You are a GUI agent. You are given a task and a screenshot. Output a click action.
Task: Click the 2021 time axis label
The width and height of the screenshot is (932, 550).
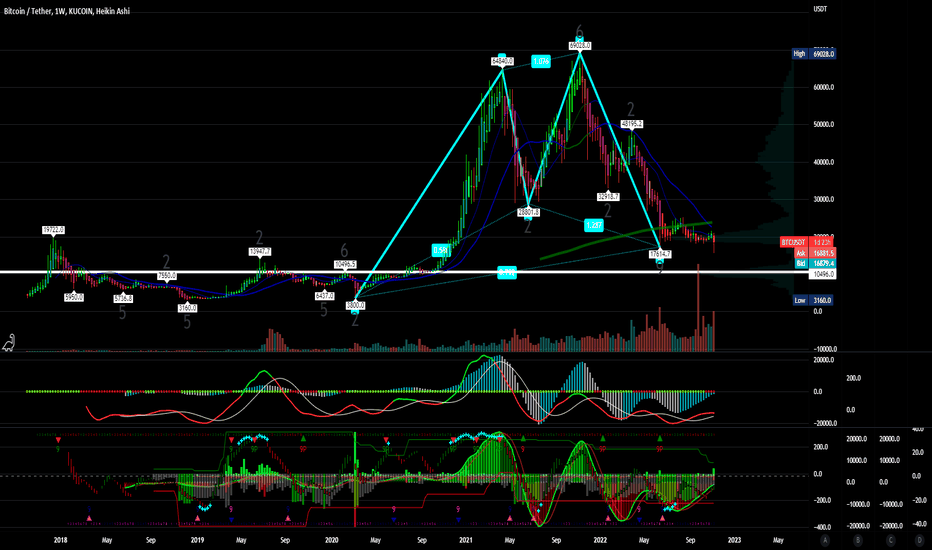[466, 540]
